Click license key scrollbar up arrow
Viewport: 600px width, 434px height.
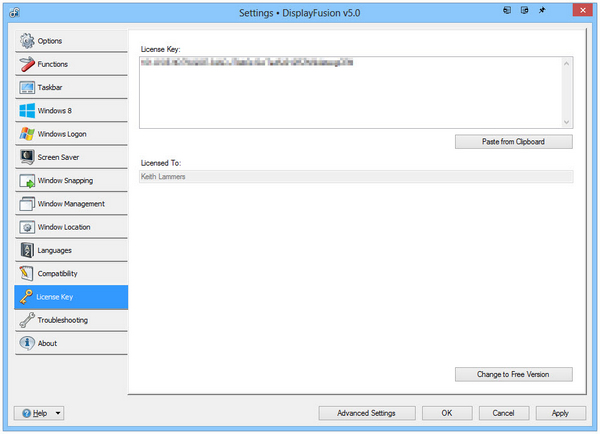[566, 64]
